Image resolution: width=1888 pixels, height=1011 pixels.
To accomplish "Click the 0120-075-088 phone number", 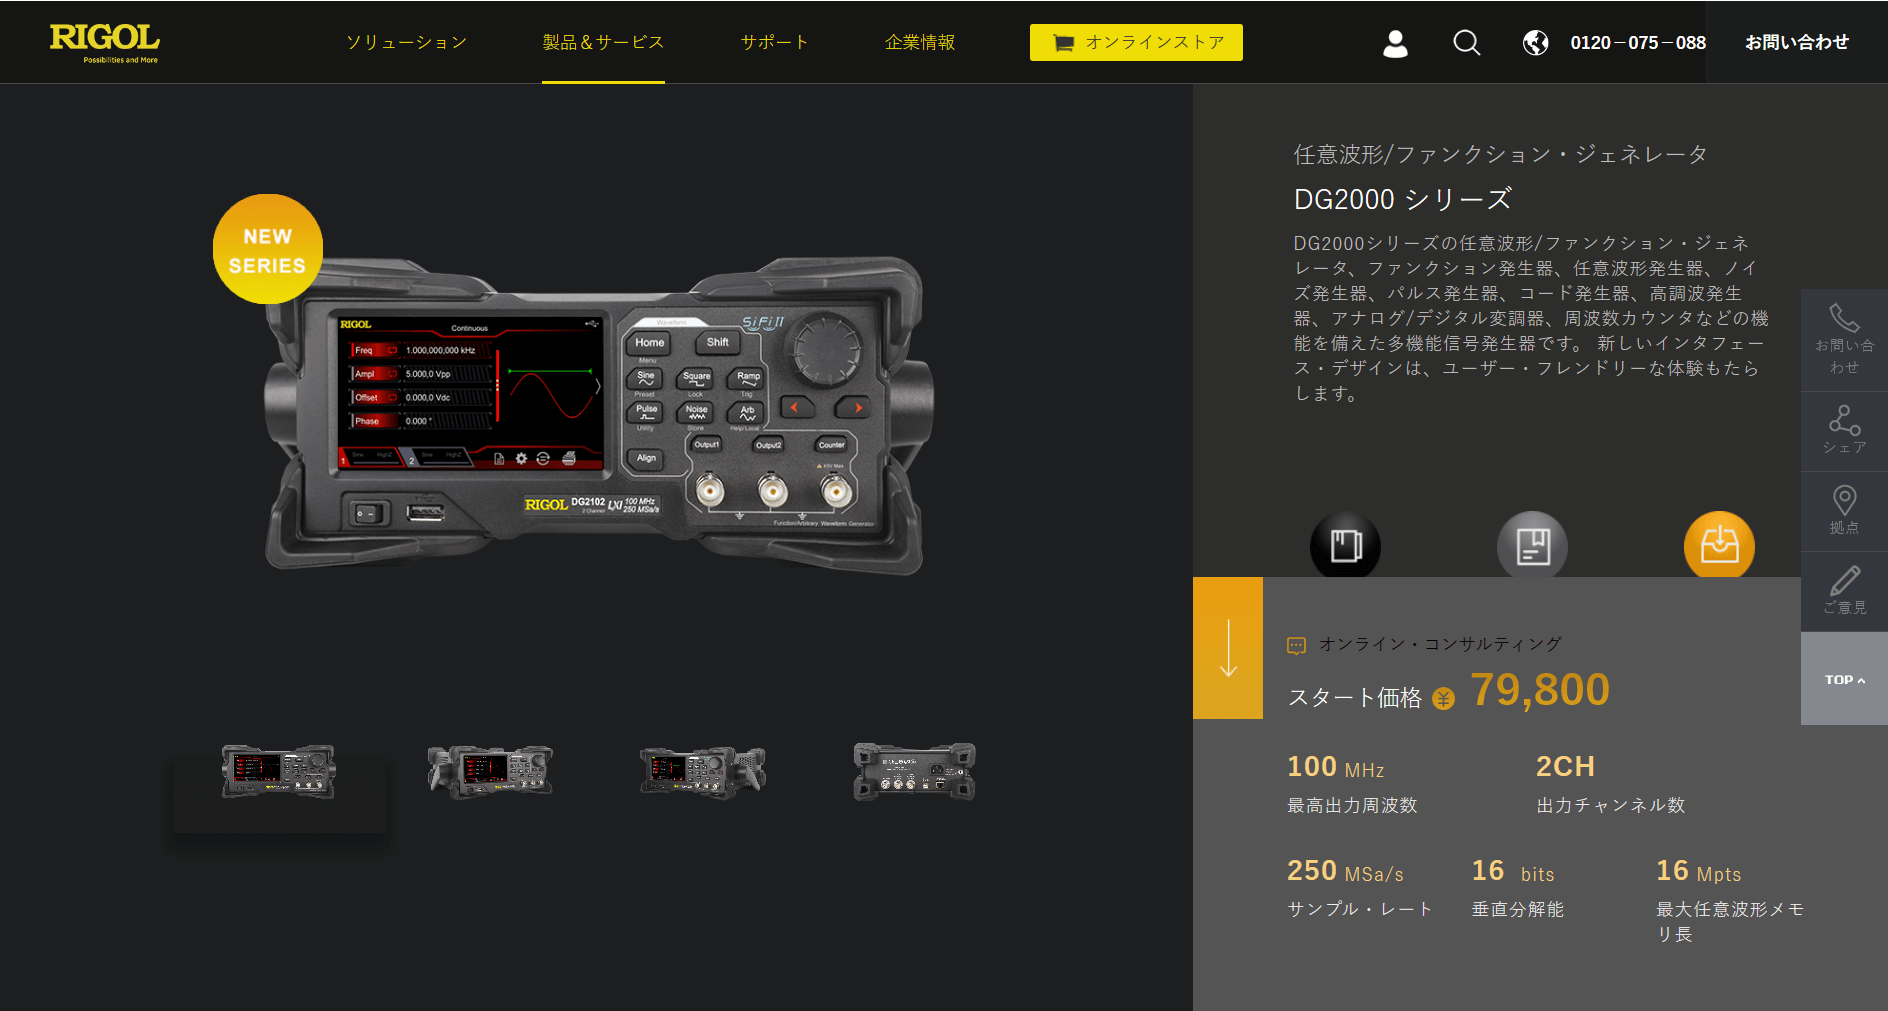I will point(1638,43).
